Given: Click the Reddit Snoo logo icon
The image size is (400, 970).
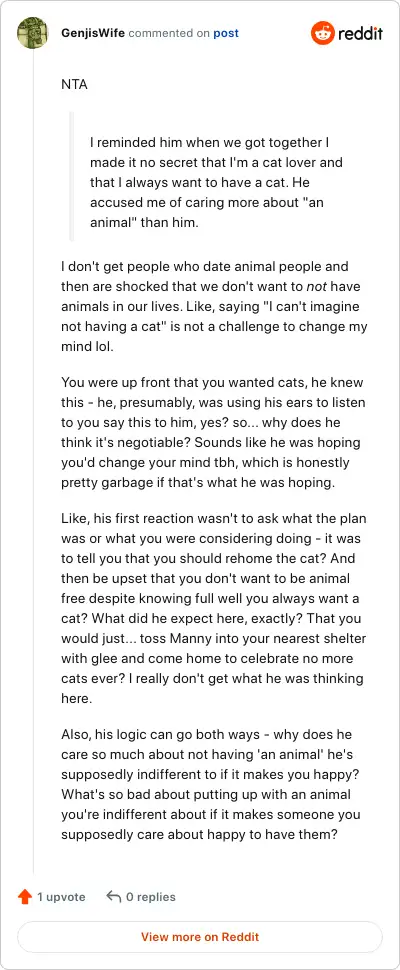Looking at the screenshot, I should click(x=321, y=33).
